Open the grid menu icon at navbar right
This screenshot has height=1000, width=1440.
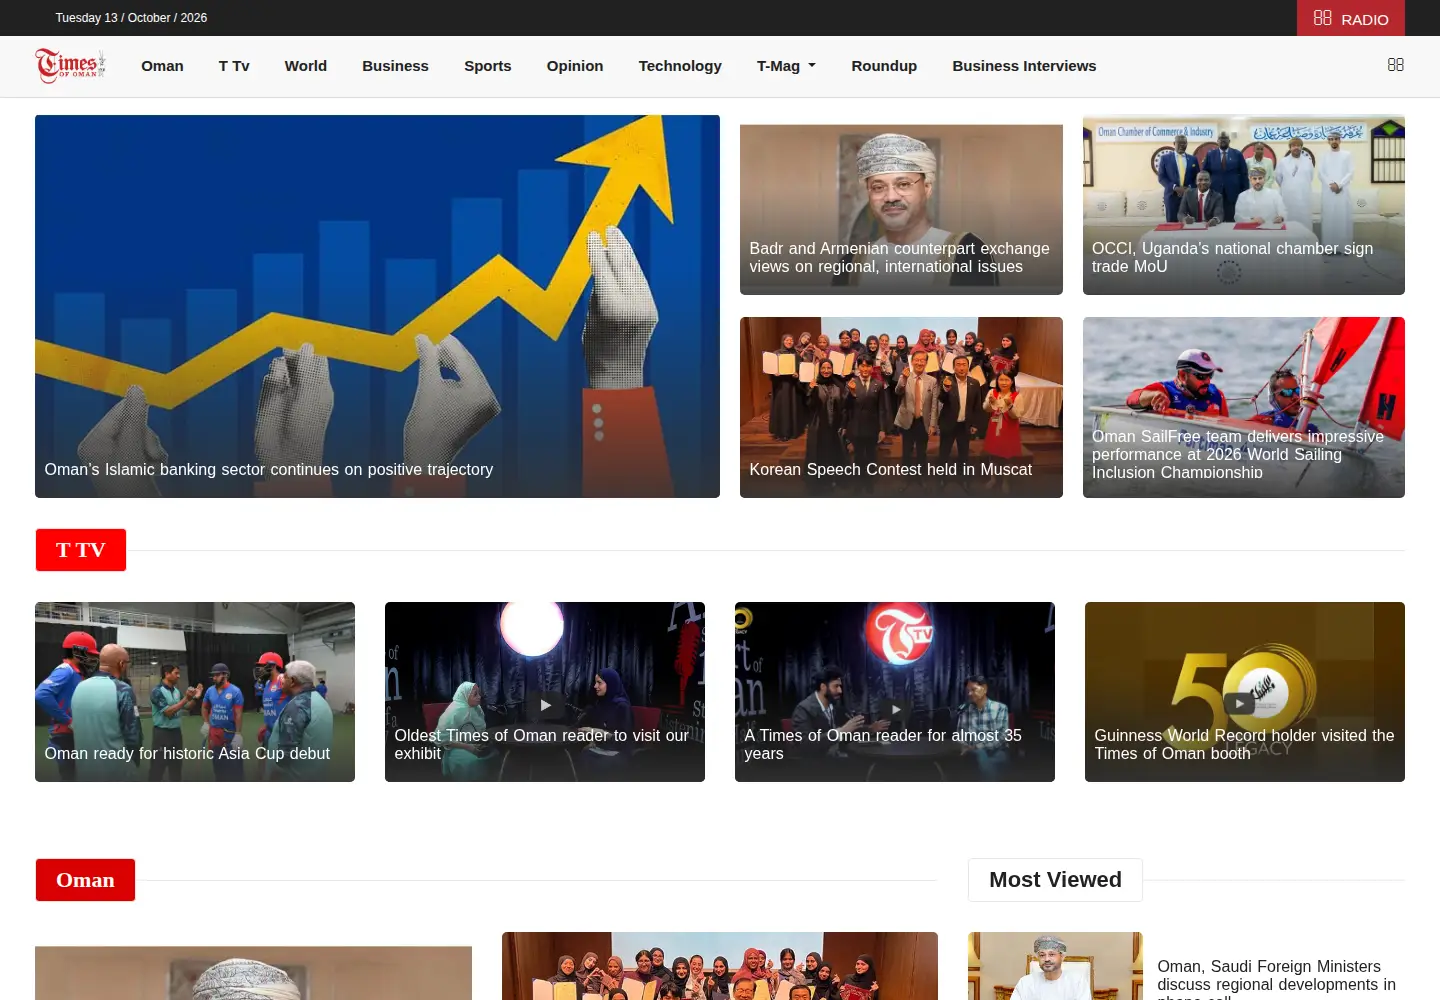pyautogui.click(x=1396, y=65)
